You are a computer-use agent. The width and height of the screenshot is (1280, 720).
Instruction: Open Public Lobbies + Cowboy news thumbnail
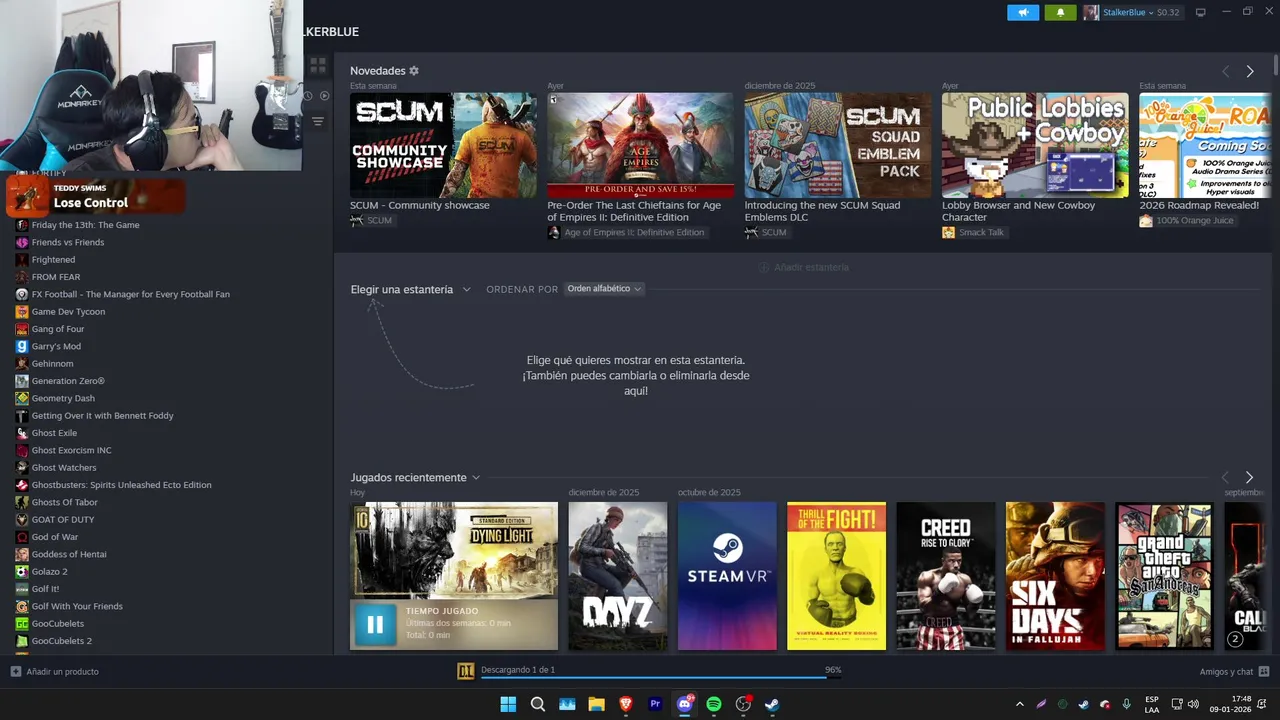(x=1035, y=145)
